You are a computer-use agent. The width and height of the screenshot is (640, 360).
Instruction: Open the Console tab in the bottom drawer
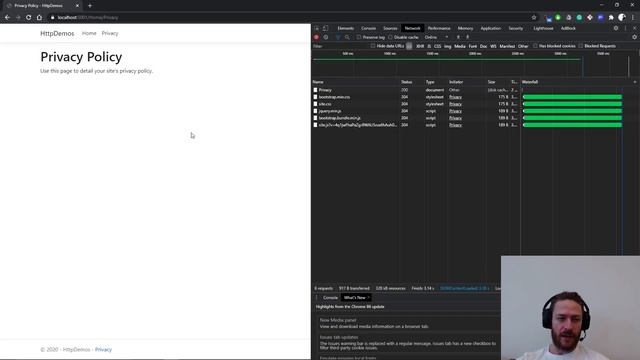tap(330, 298)
